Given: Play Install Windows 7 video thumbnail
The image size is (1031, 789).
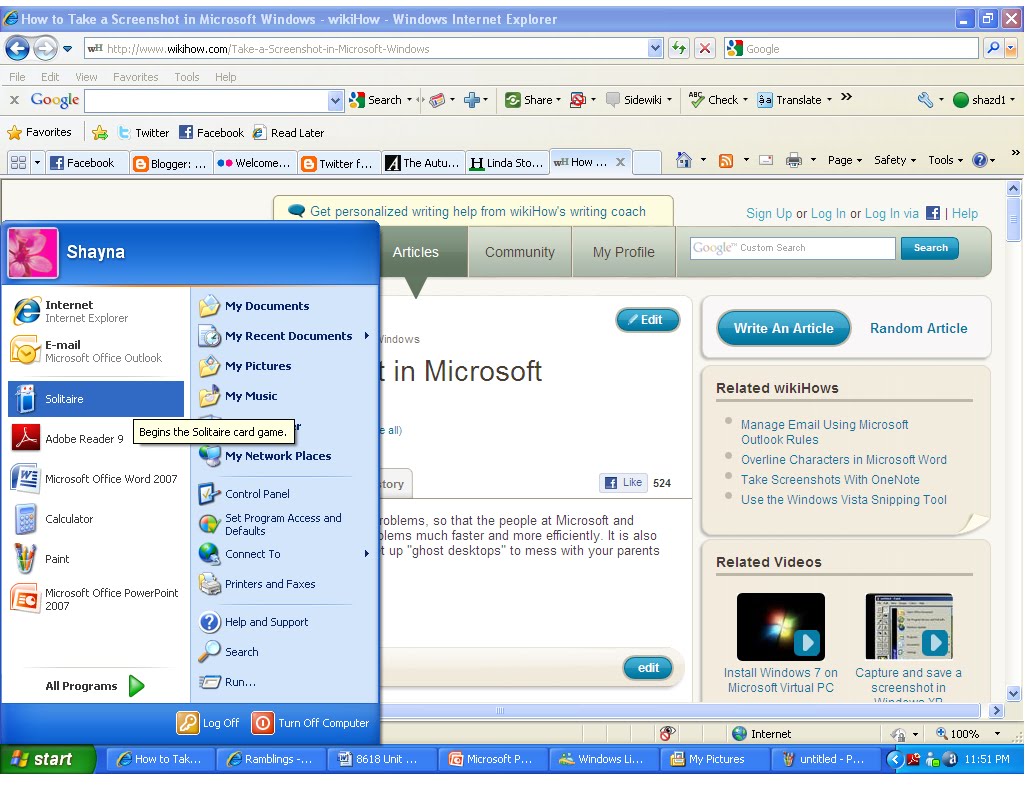Looking at the screenshot, I should point(780,627).
